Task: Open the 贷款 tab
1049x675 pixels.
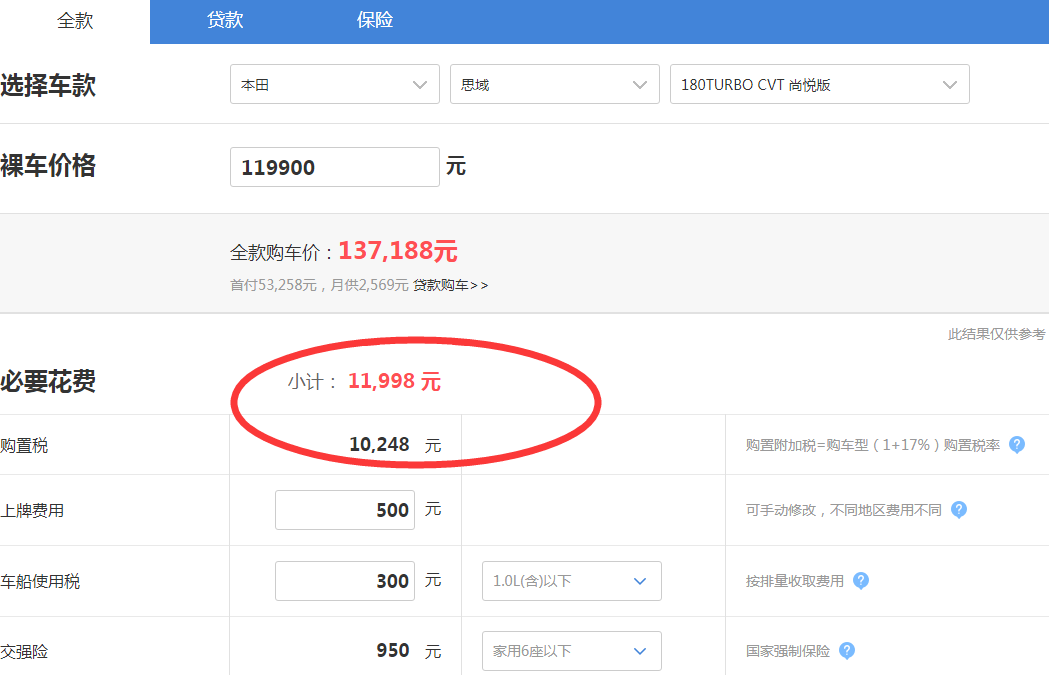Action: [225, 20]
